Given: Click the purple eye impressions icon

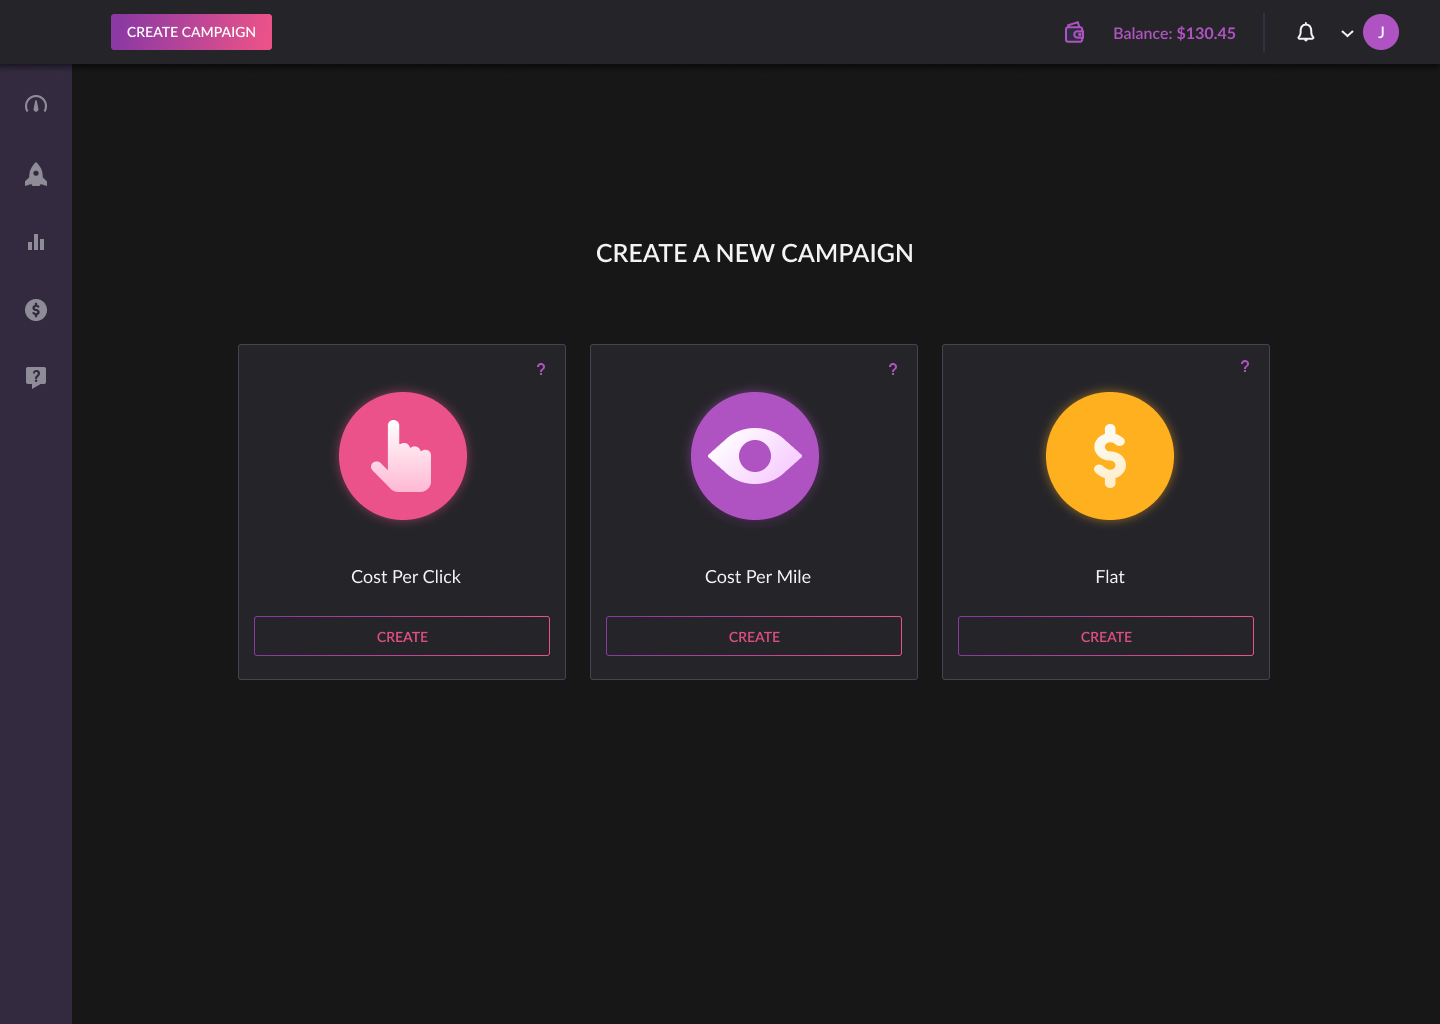Looking at the screenshot, I should point(755,456).
